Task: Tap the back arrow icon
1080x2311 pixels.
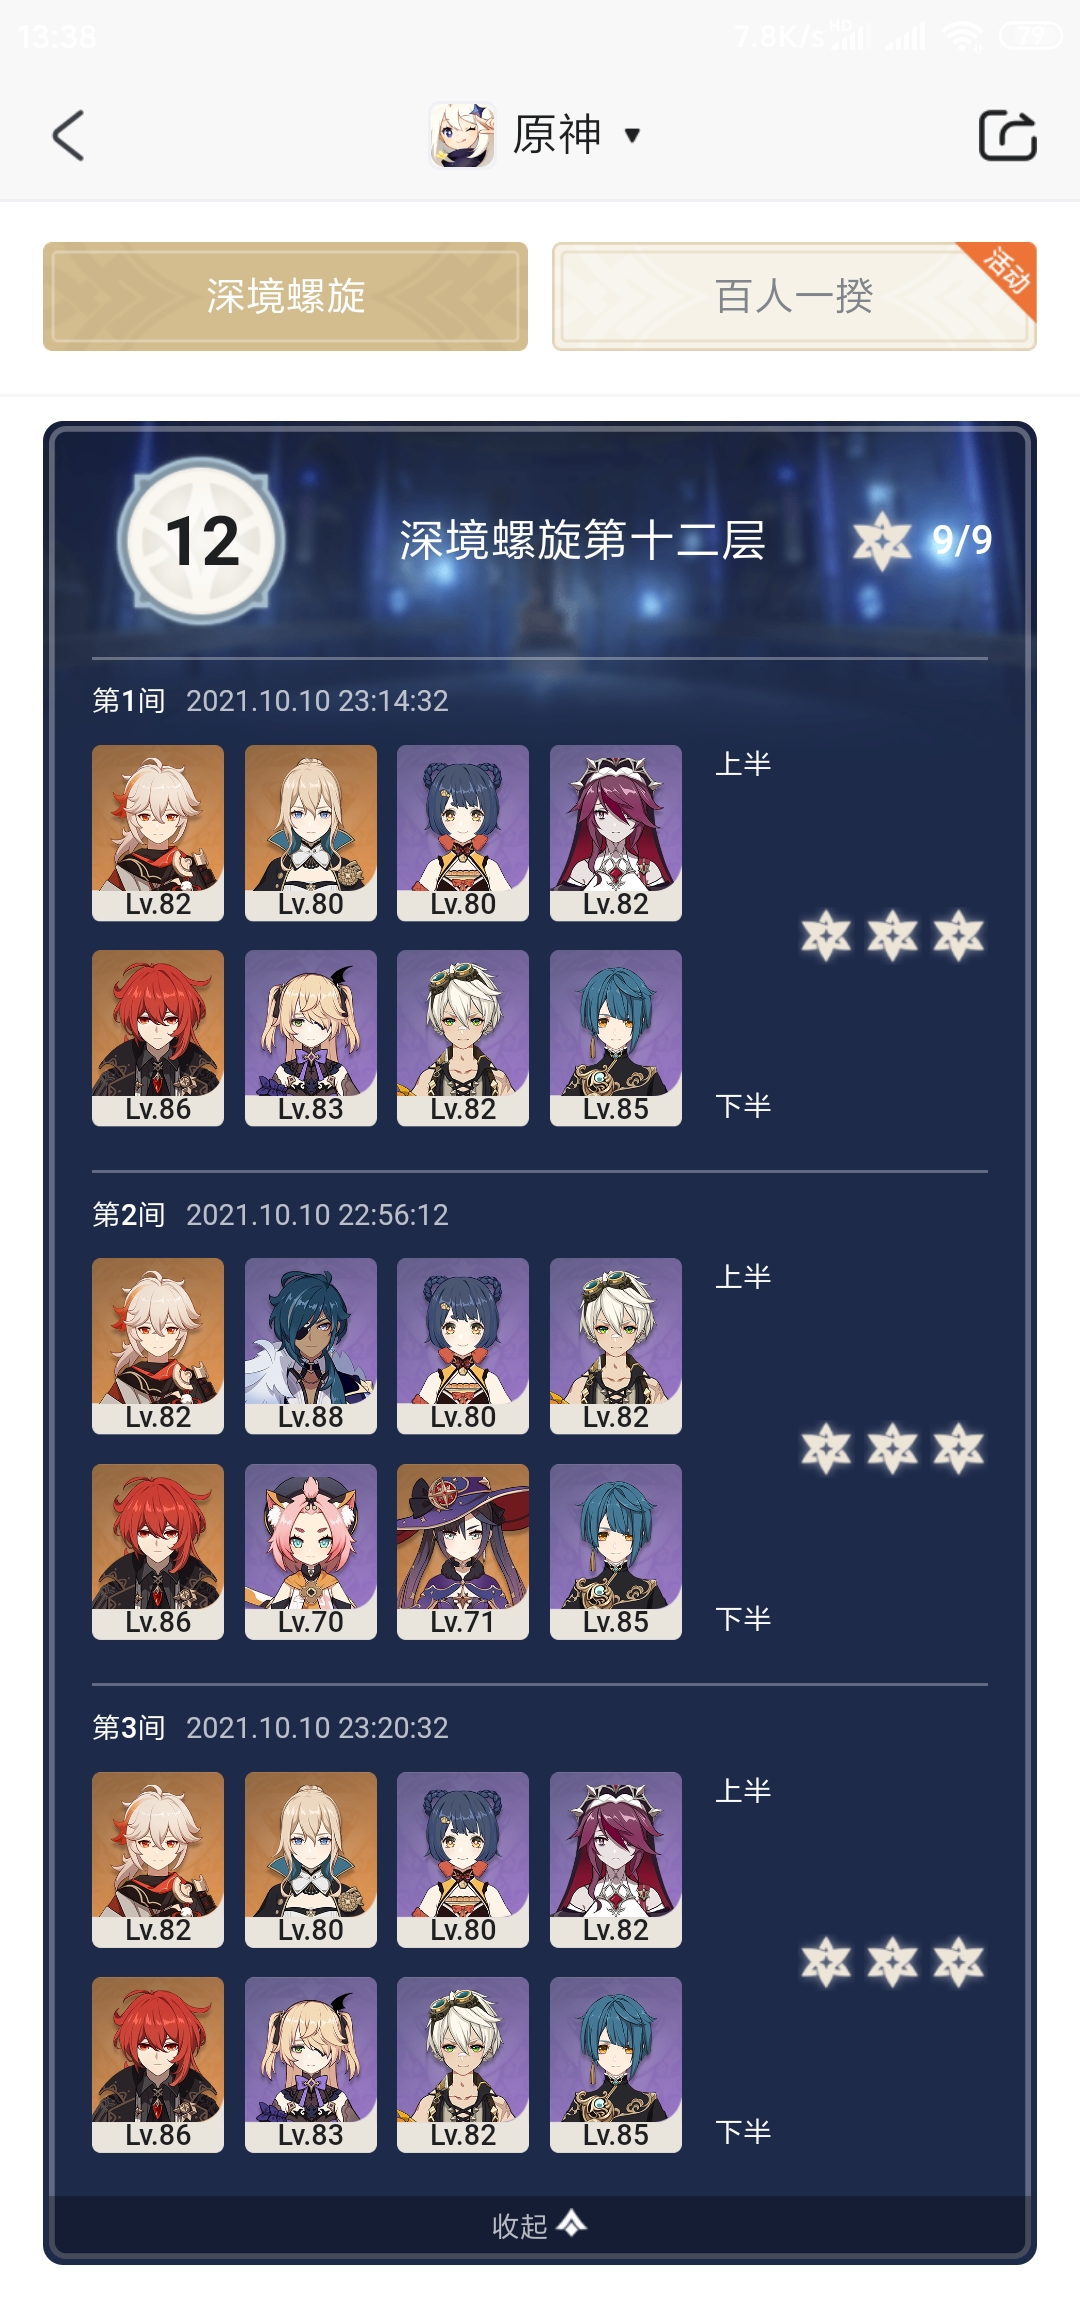Action: coord(68,136)
